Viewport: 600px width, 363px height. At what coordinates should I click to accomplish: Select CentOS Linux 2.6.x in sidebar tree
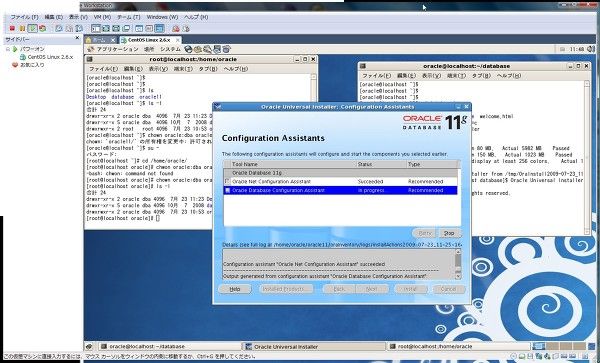coord(50,57)
